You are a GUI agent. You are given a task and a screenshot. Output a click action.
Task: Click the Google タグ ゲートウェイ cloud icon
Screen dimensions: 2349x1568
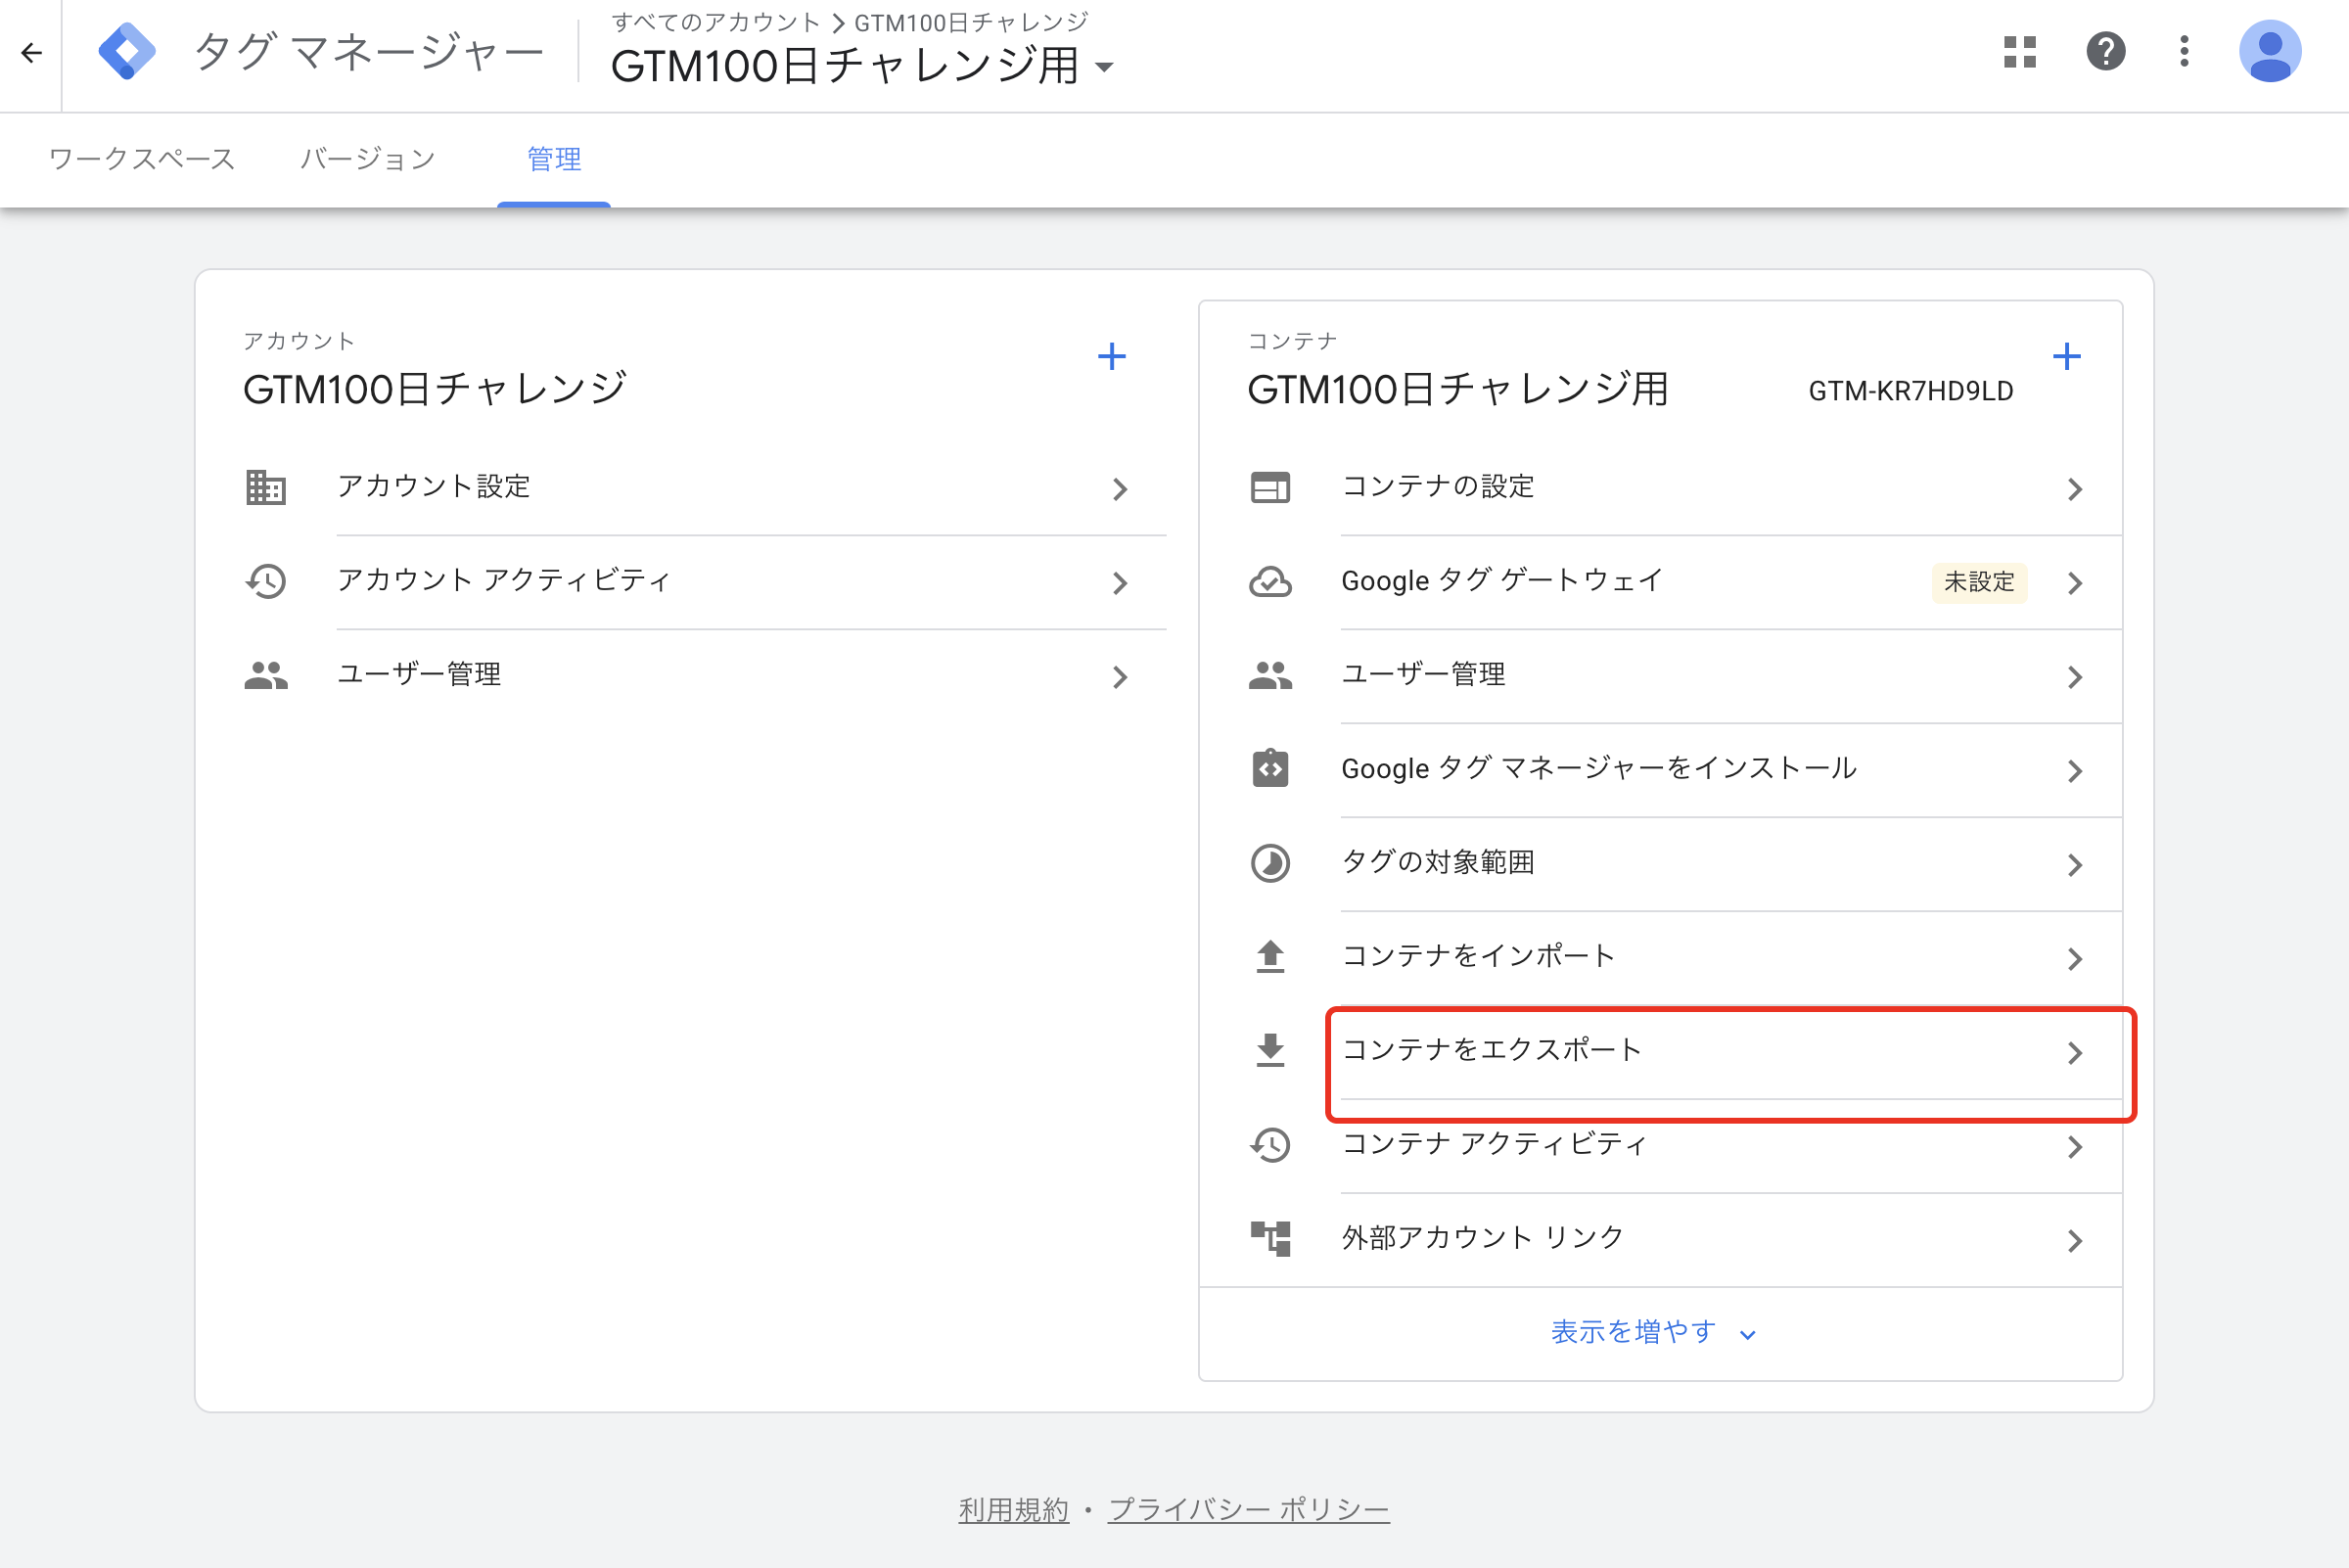coord(1270,581)
